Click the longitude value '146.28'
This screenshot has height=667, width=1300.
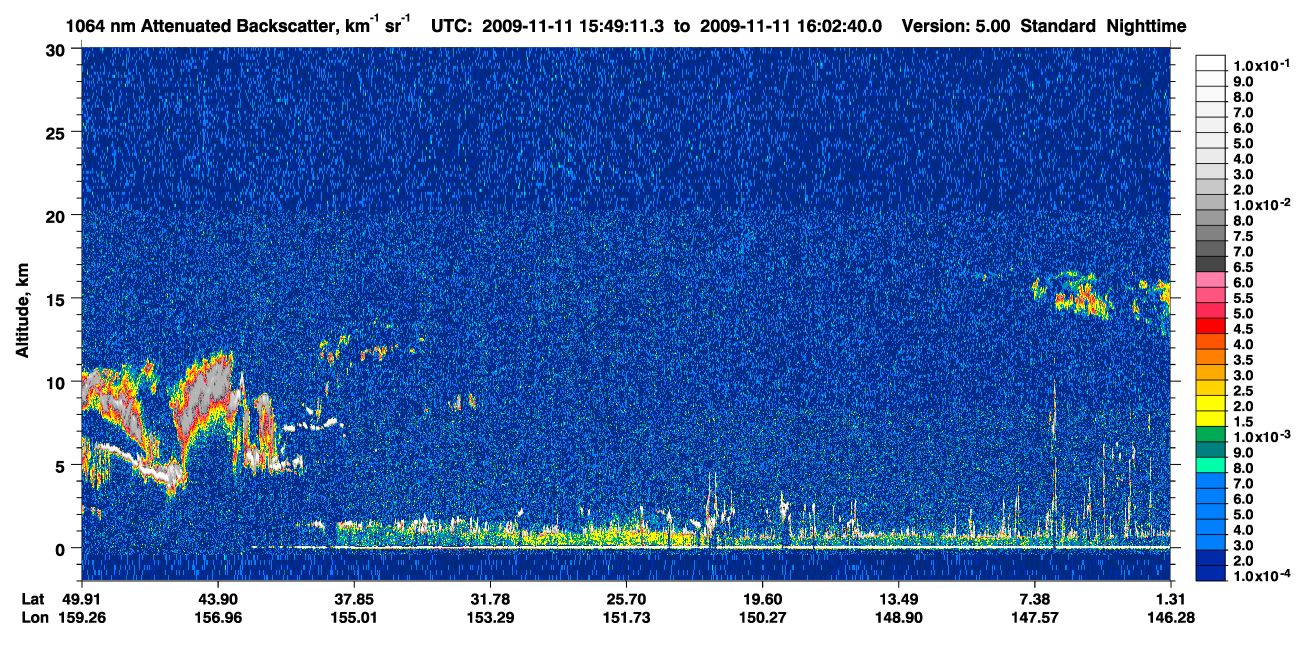(1170, 617)
